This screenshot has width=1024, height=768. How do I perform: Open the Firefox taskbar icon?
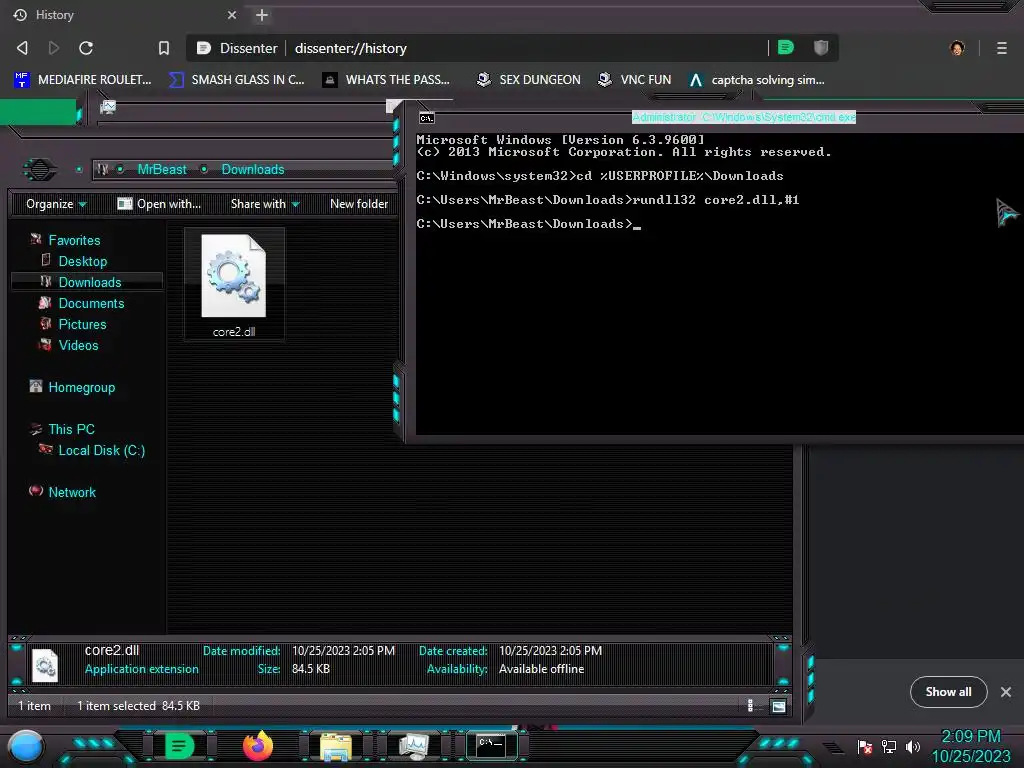(257, 745)
